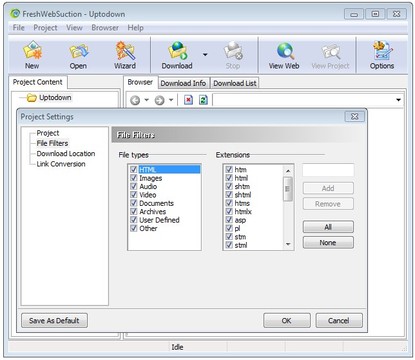Click the None extensions button

(328, 243)
